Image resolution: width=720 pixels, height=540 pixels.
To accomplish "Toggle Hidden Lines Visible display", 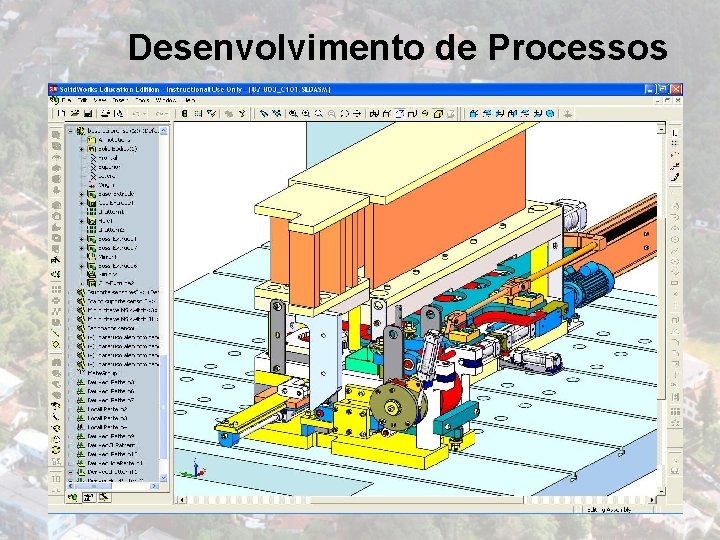I will (387, 113).
